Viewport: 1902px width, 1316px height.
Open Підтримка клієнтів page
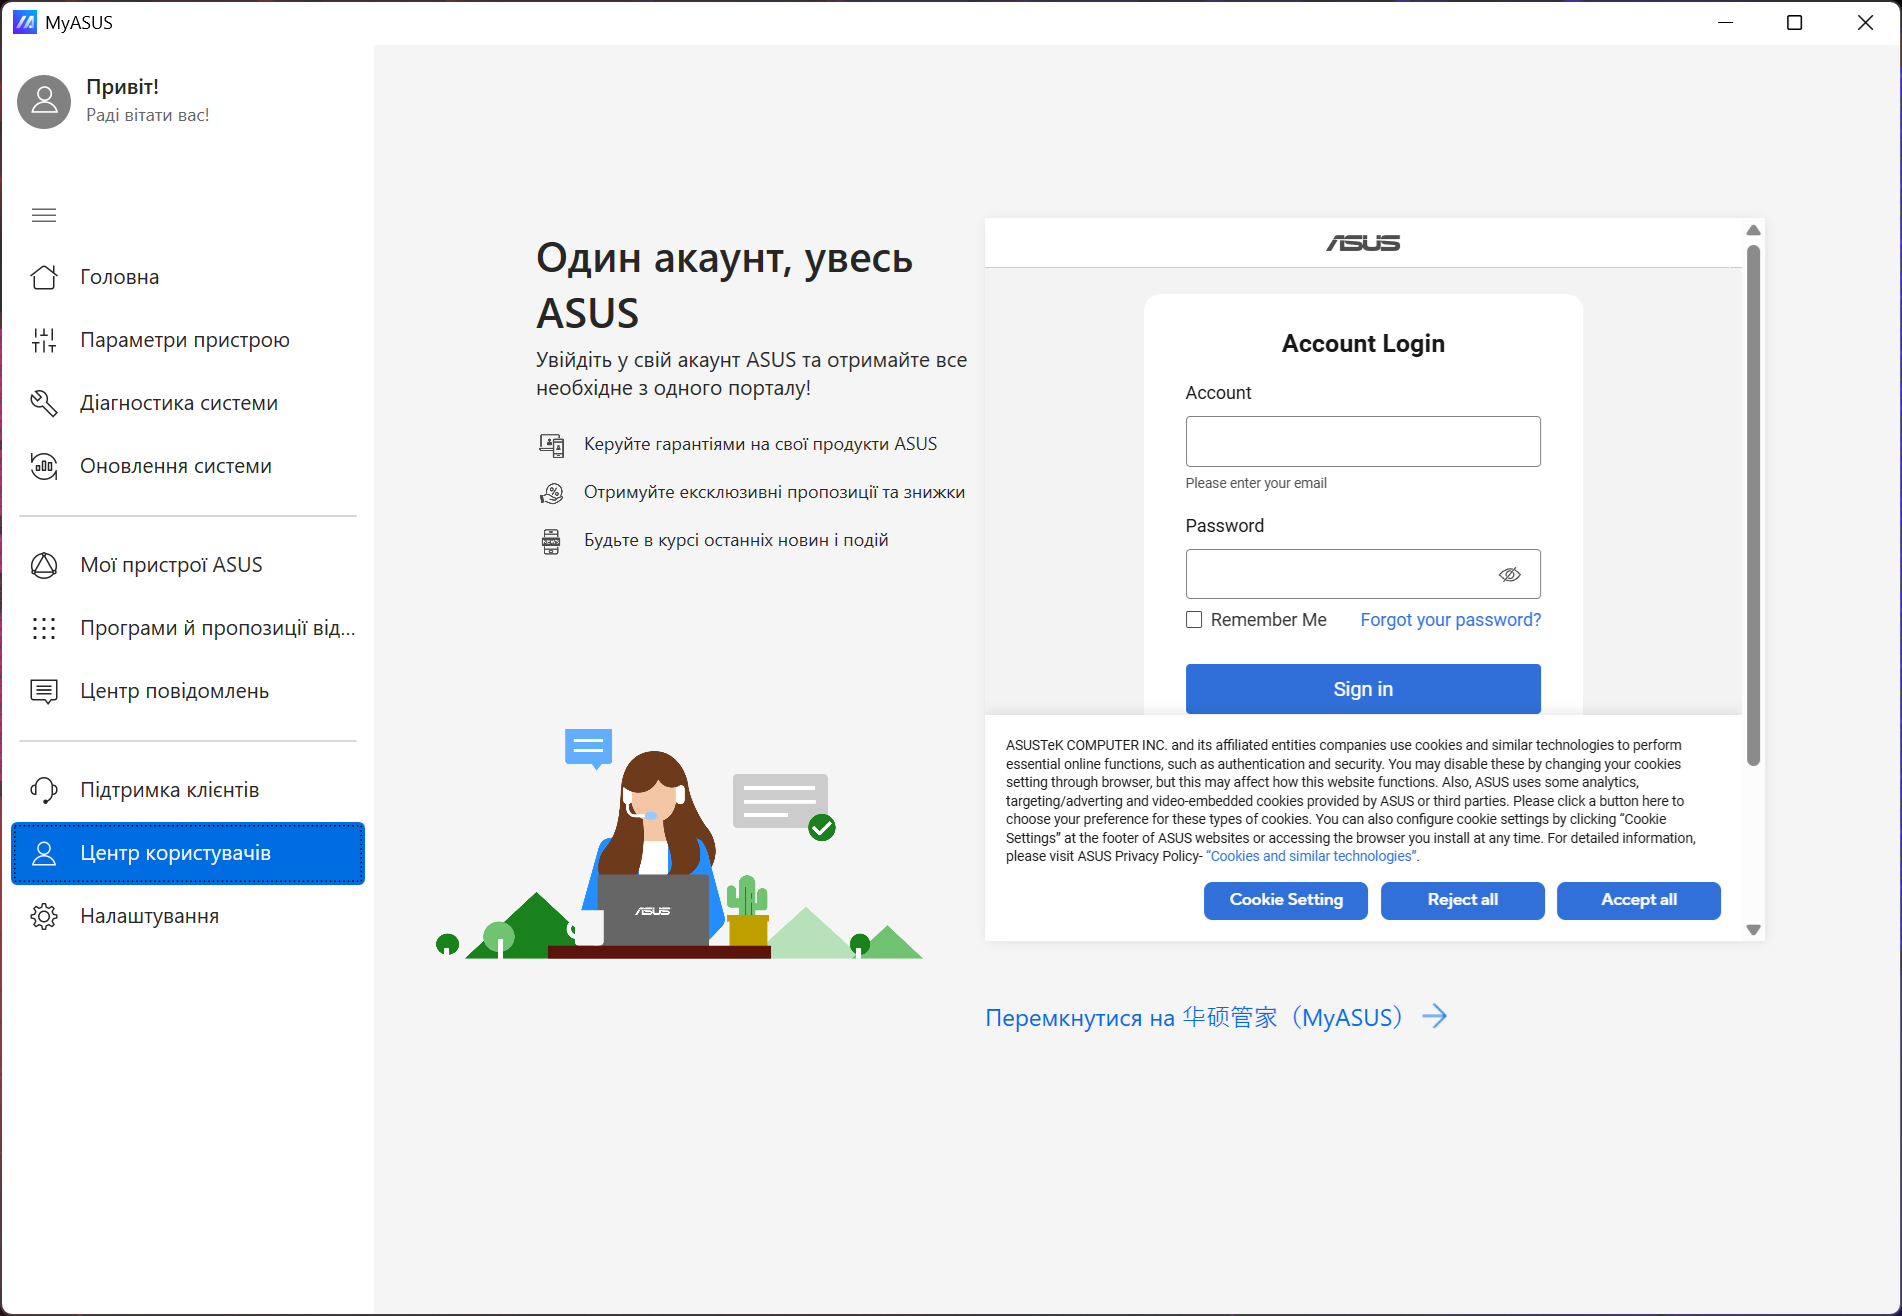[x=188, y=790]
